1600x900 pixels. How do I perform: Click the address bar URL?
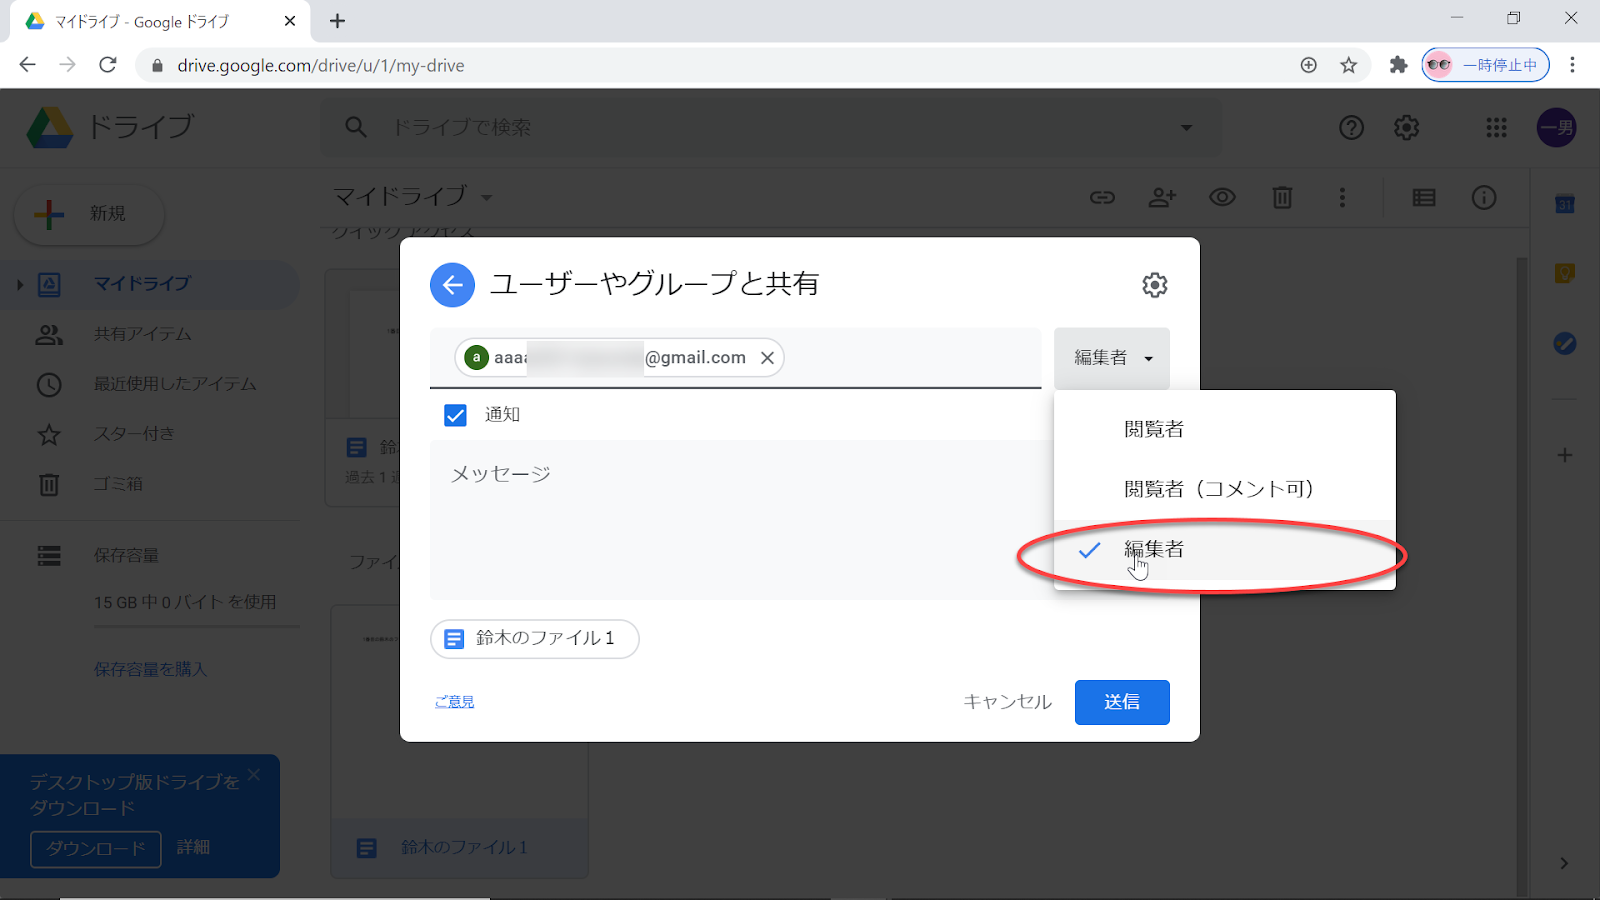(x=320, y=66)
